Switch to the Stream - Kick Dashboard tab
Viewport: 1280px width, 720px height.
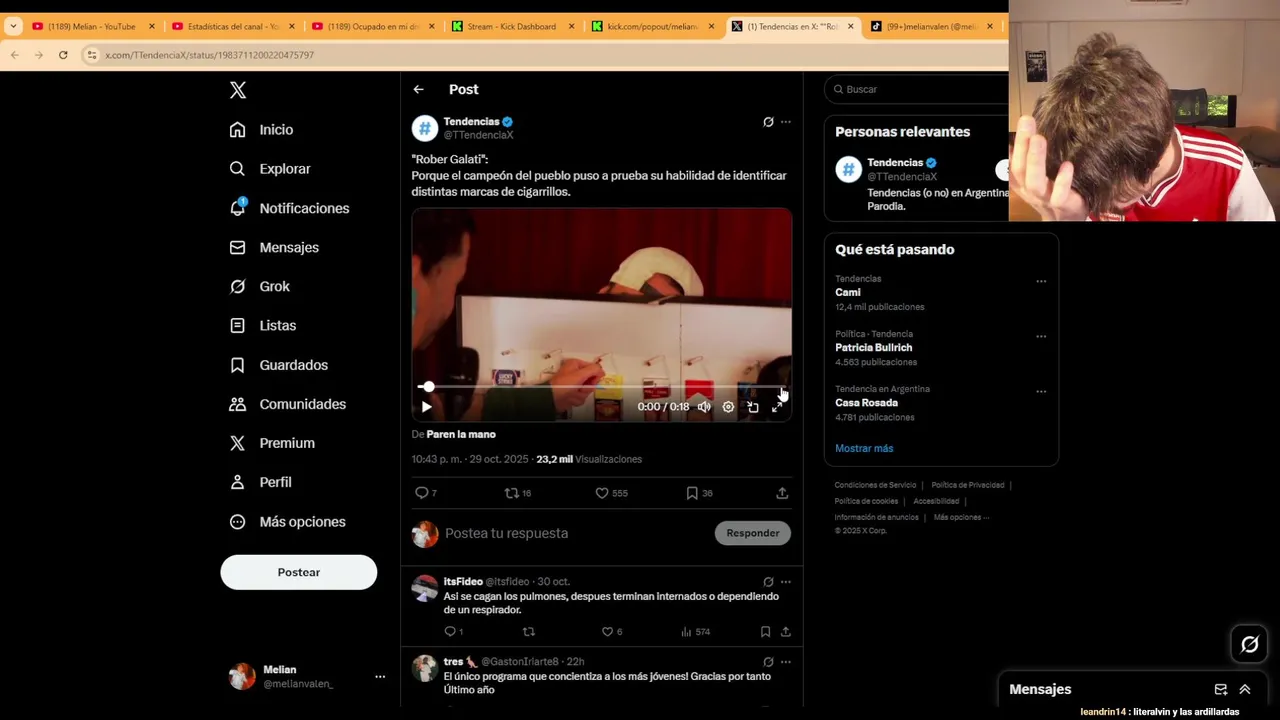point(511,26)
